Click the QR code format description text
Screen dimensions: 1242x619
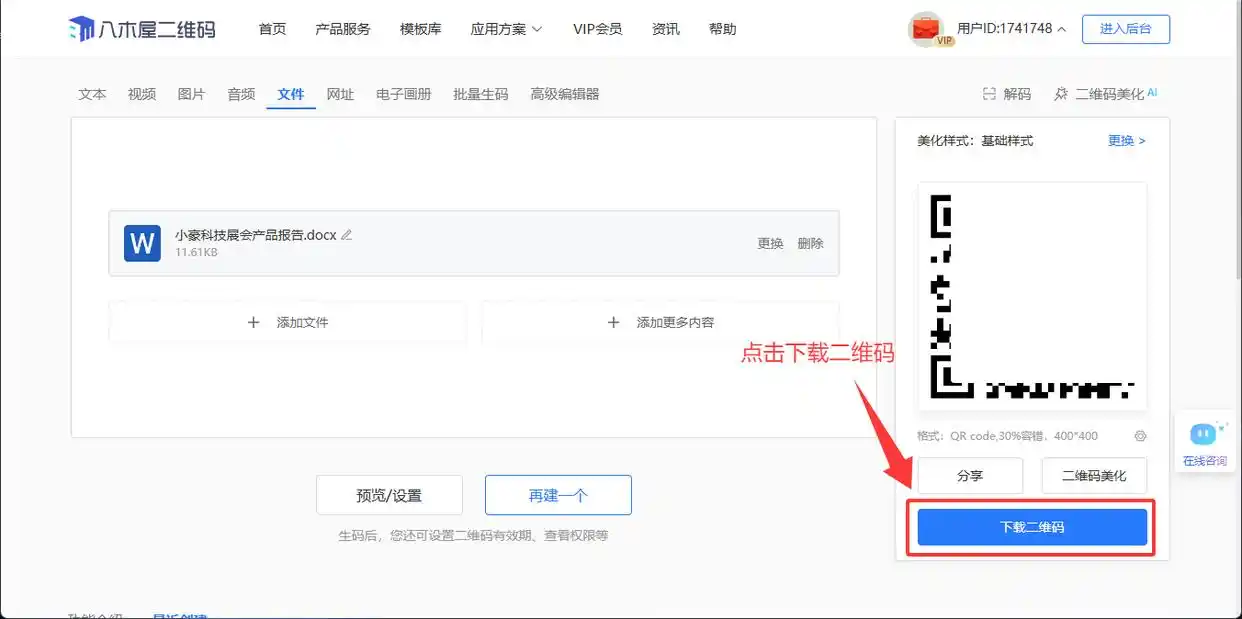tap(1007, 436)
